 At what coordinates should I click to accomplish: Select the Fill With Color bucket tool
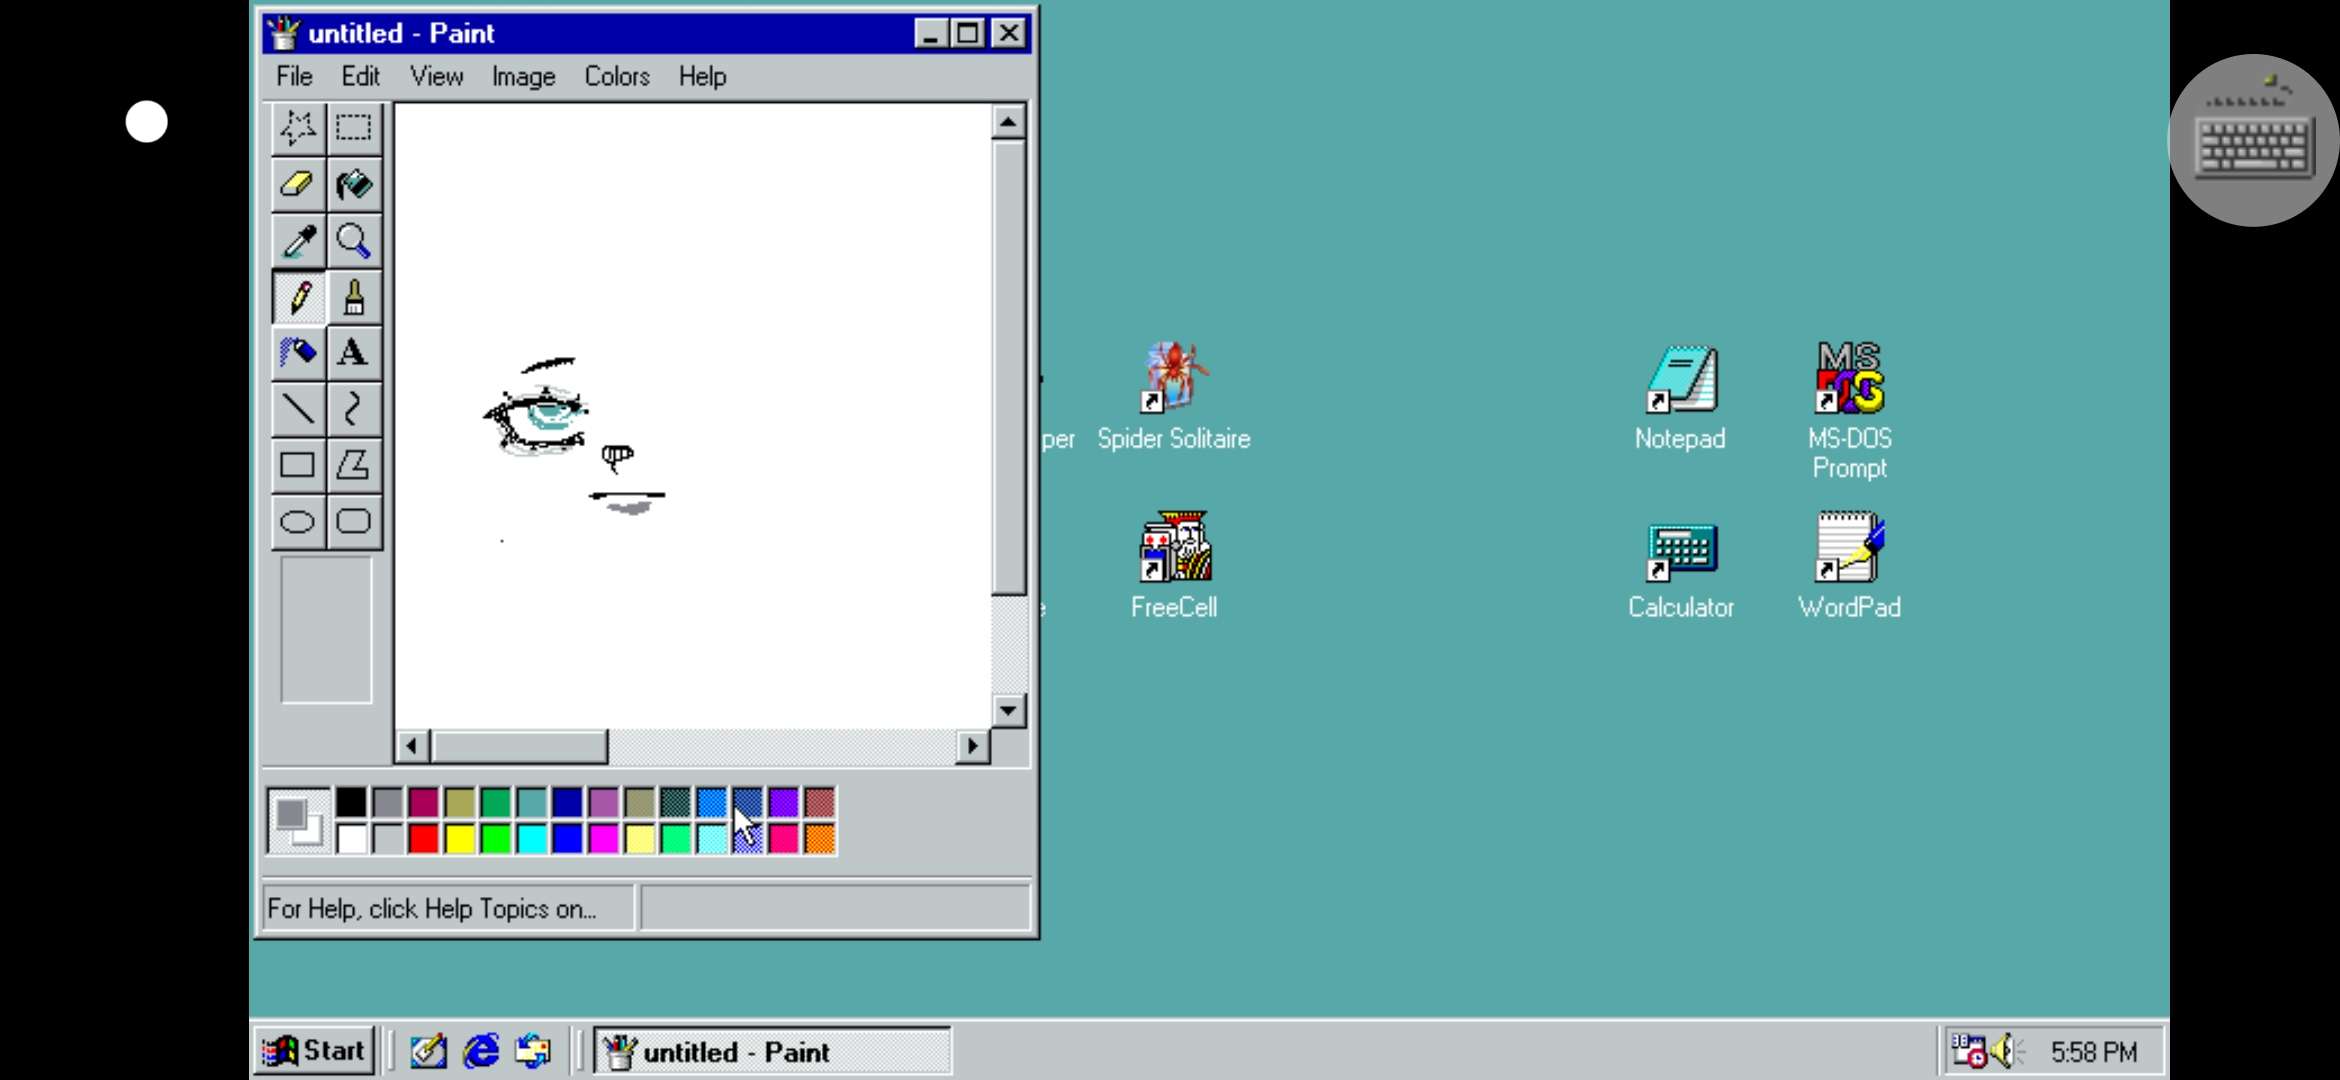[354, 184]
